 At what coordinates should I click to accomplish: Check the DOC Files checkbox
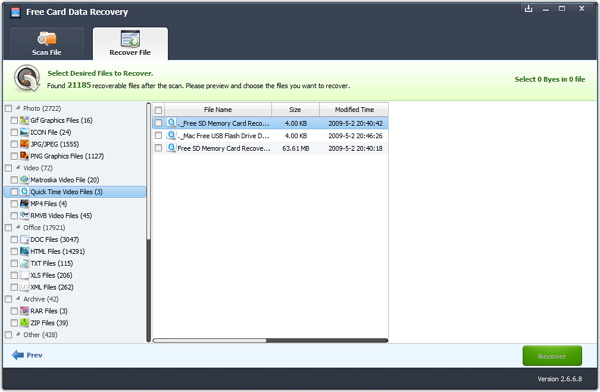(x=14, y=240)
